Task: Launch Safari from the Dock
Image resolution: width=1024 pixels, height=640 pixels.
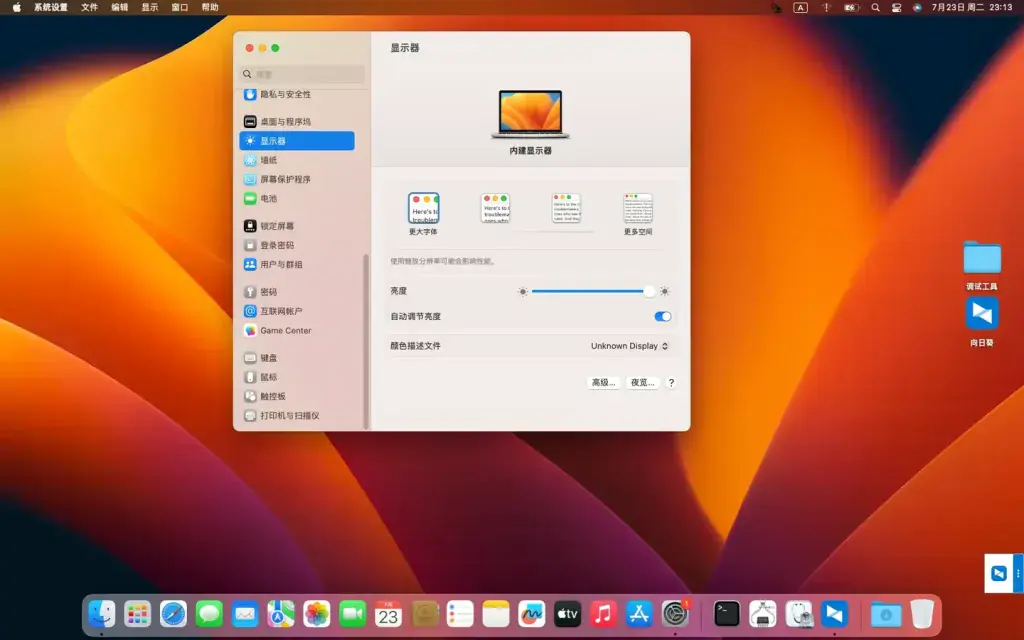Action: coord(174,614)
